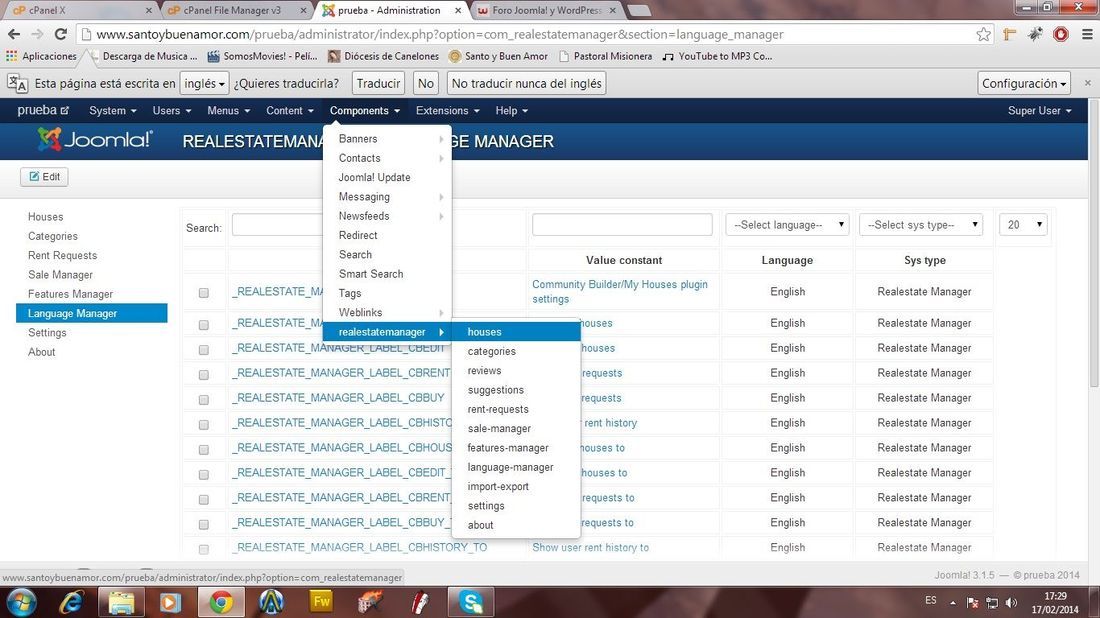Check the LABEL_CBRENT row checkbox
The image size is (1100, 618).
click(203, 375)
